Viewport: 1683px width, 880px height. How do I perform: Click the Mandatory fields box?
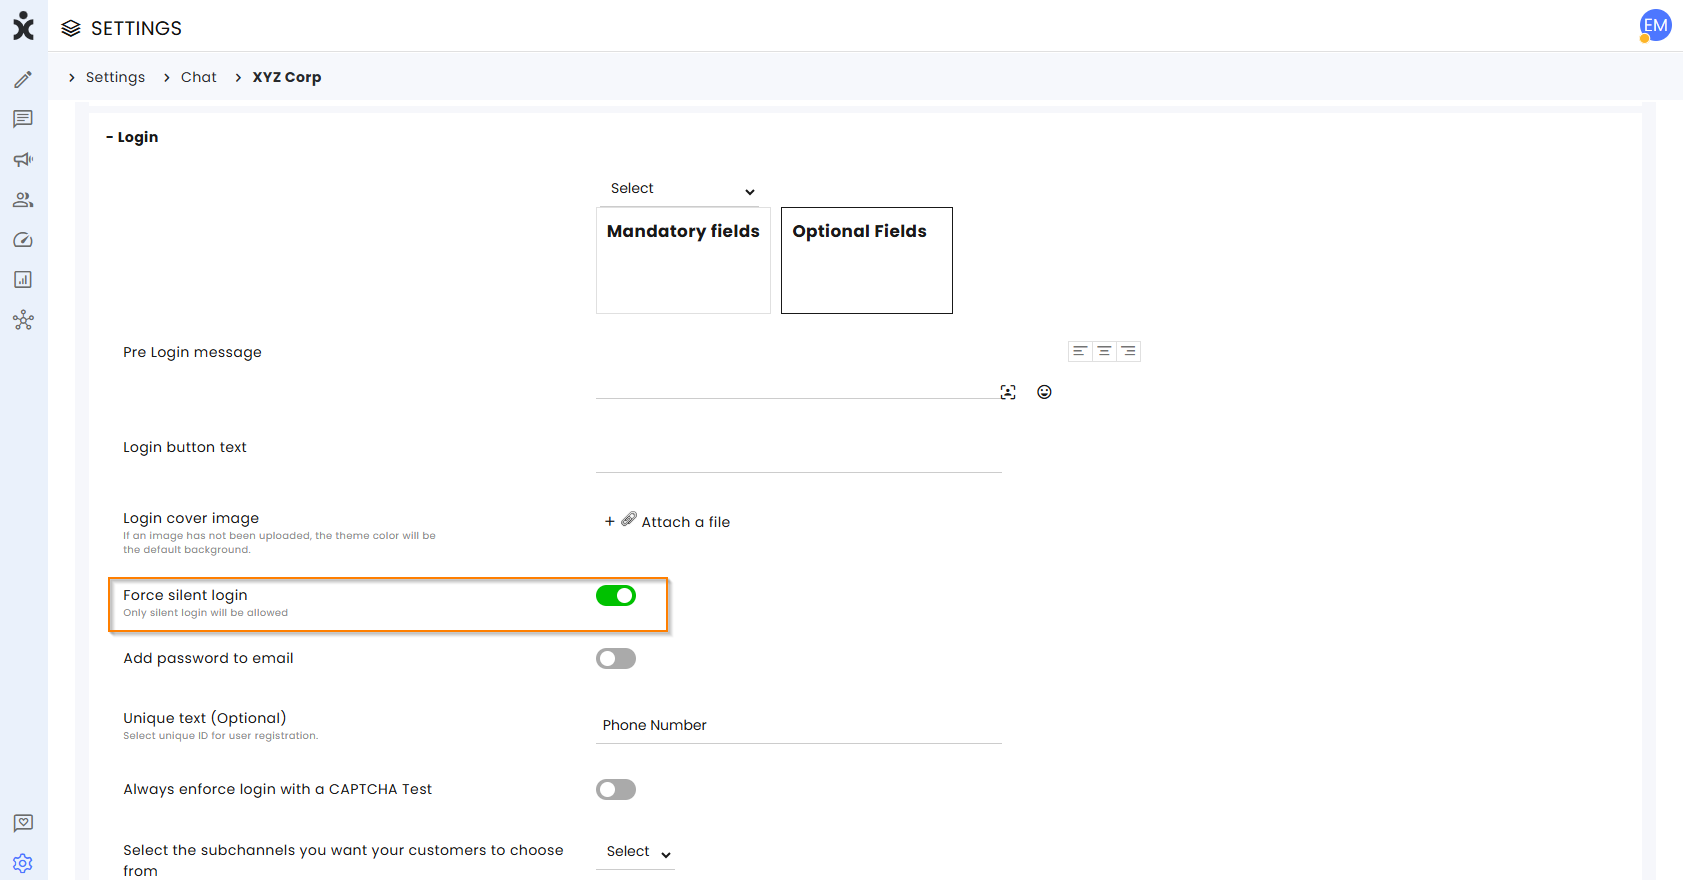coord(683,260)
